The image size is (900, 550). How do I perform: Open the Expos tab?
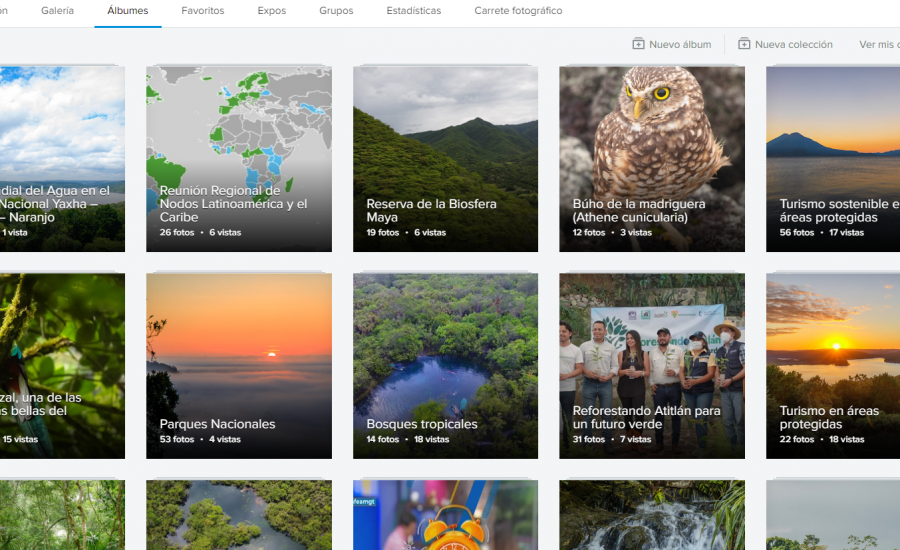click(x=271, y=10)
